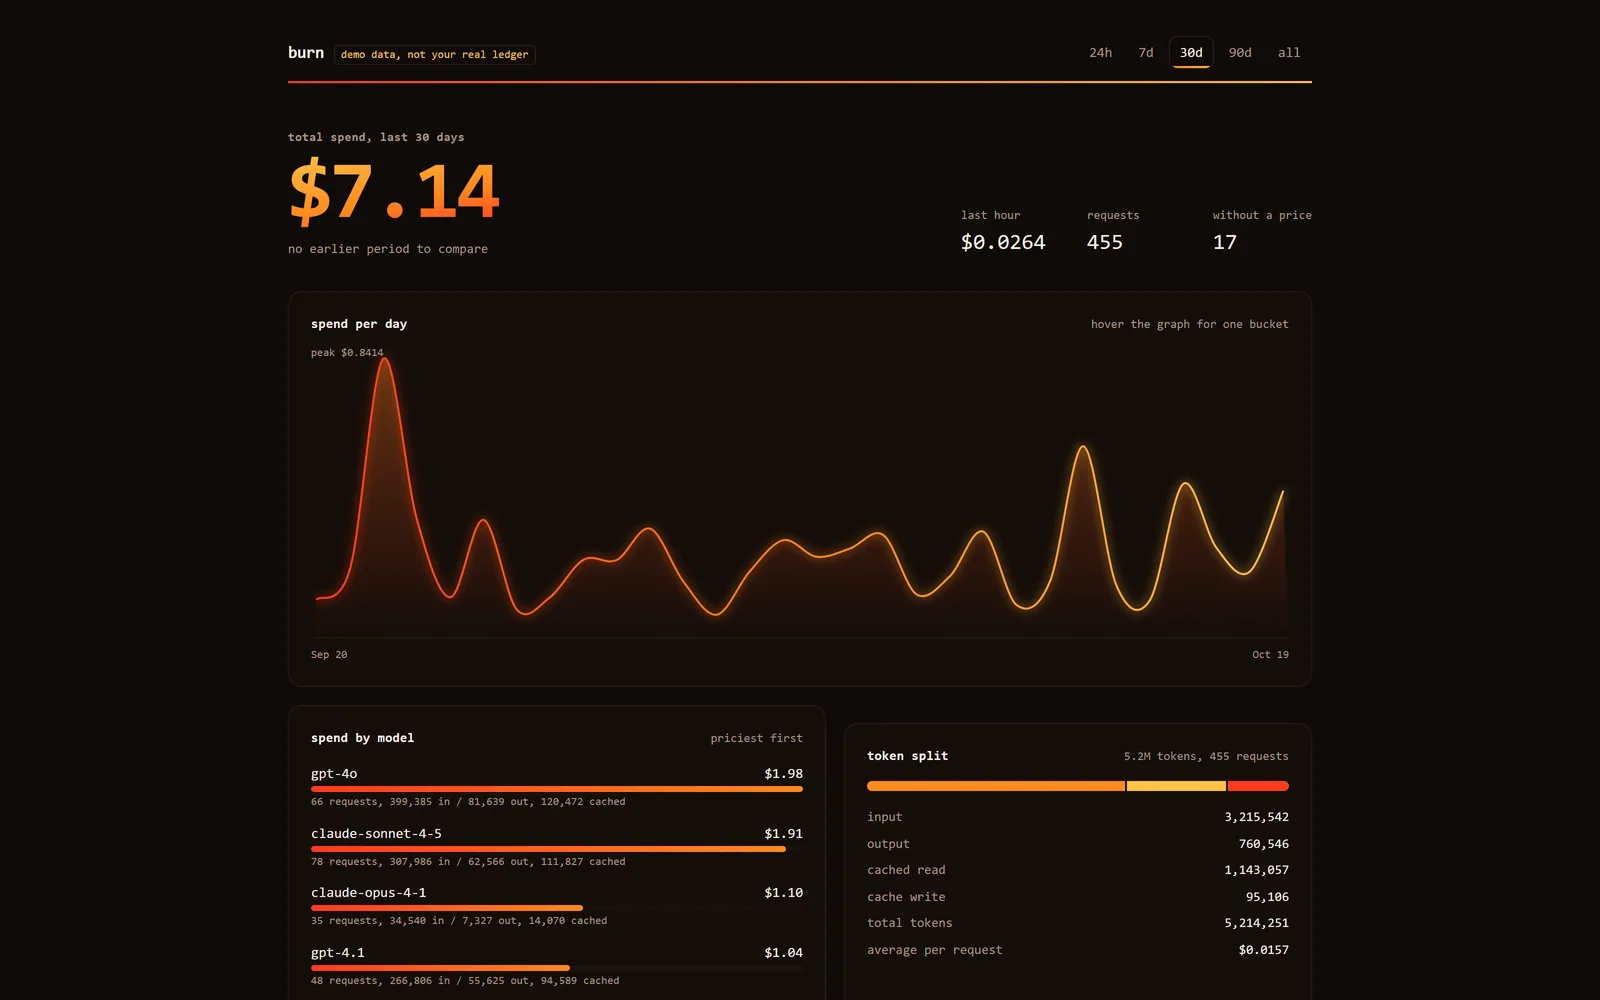Click the 'spend per day' chart heading
Viewport: 1600px width, 1000px height.
(x=359, y=324)
